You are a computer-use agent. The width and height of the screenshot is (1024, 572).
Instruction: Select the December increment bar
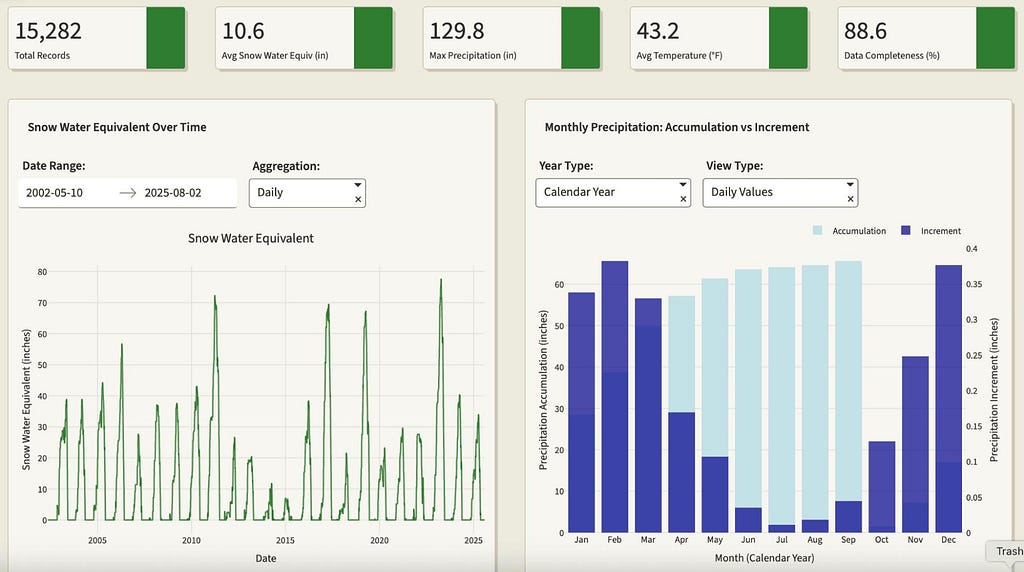[x=948, y=399]
